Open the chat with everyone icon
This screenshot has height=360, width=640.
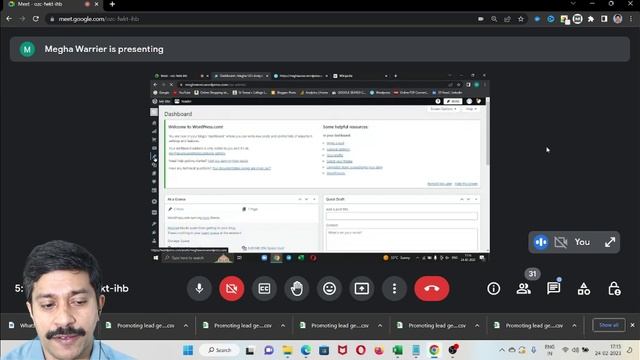tap(553, 289)
